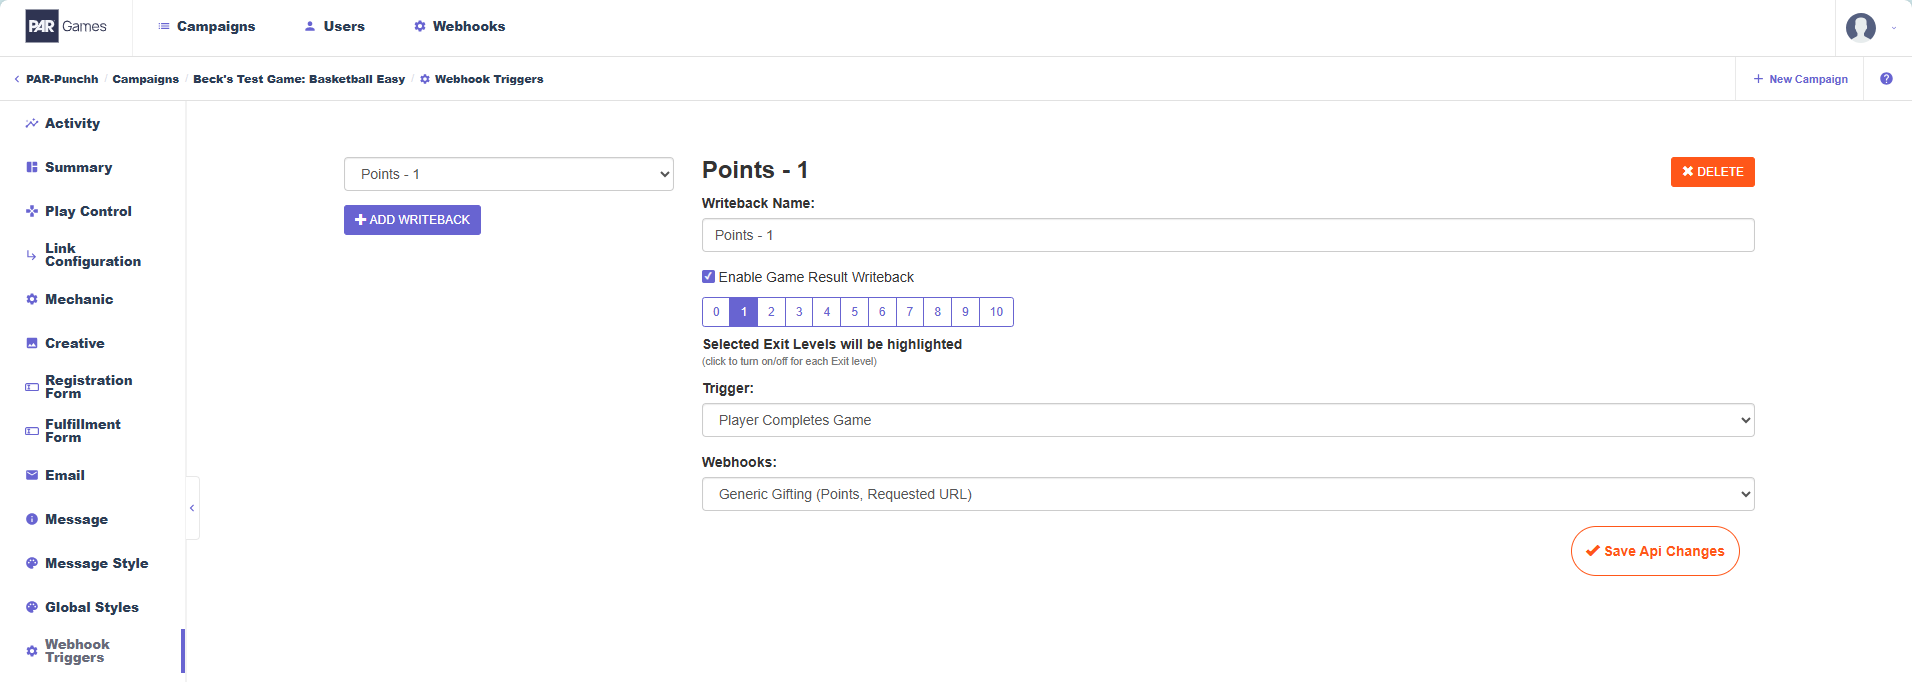
Task: Click Save Api Changes button
Action: (x=1655, y=551)
